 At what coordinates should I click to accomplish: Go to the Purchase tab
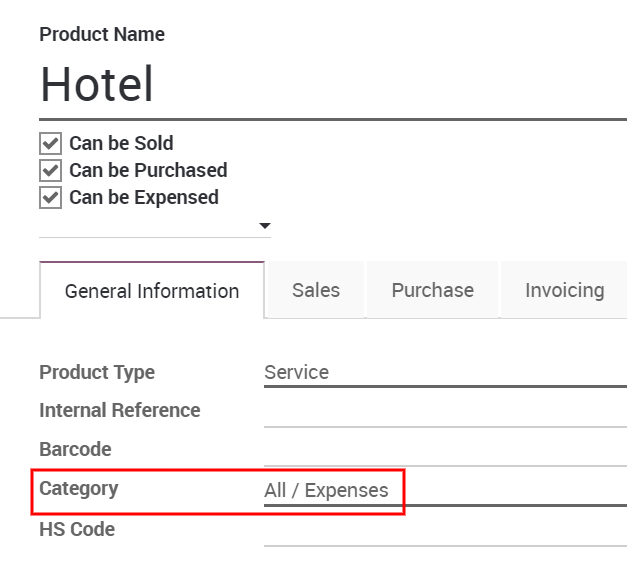(432, 291)
